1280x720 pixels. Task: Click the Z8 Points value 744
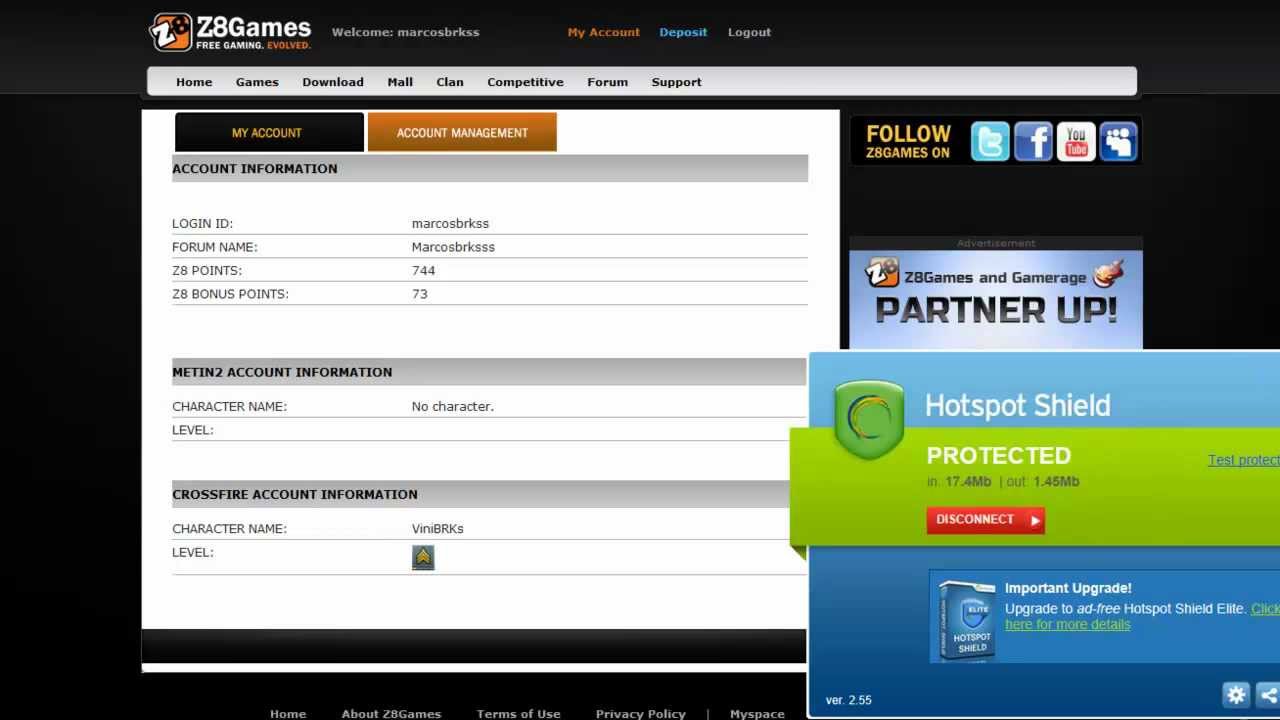[x=423, y=270]
